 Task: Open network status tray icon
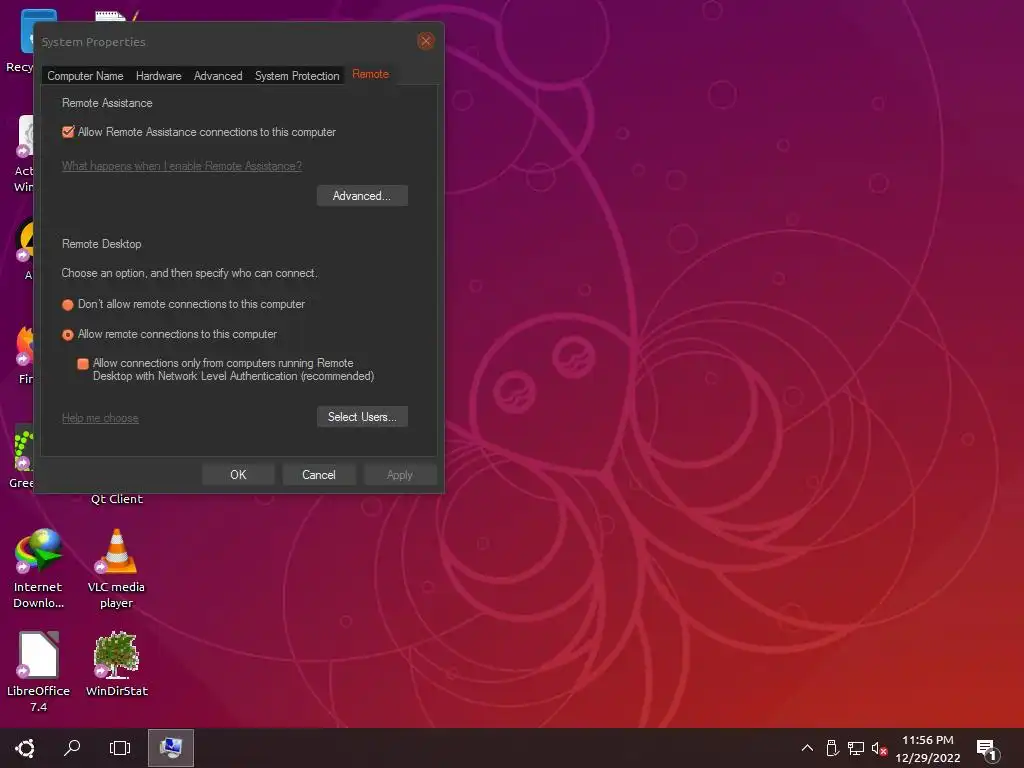point(856,748)
